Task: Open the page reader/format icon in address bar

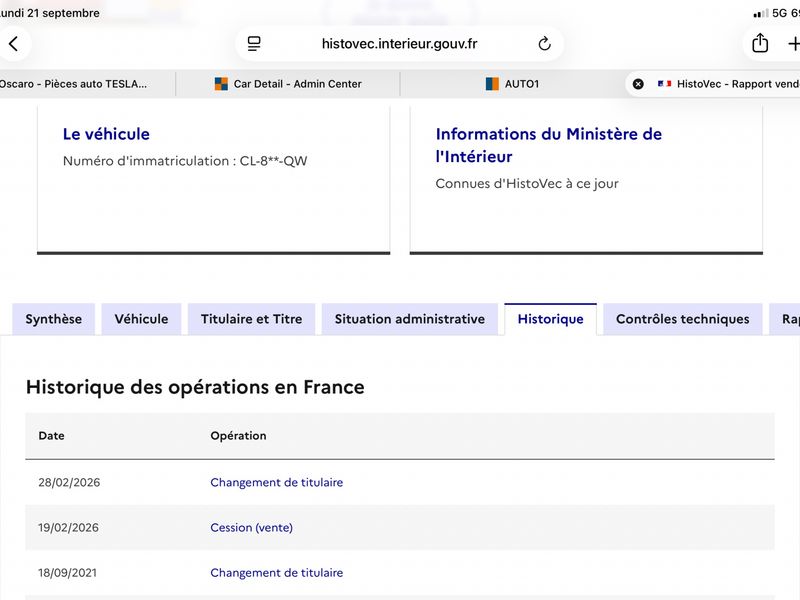Action: click(254, 44)
